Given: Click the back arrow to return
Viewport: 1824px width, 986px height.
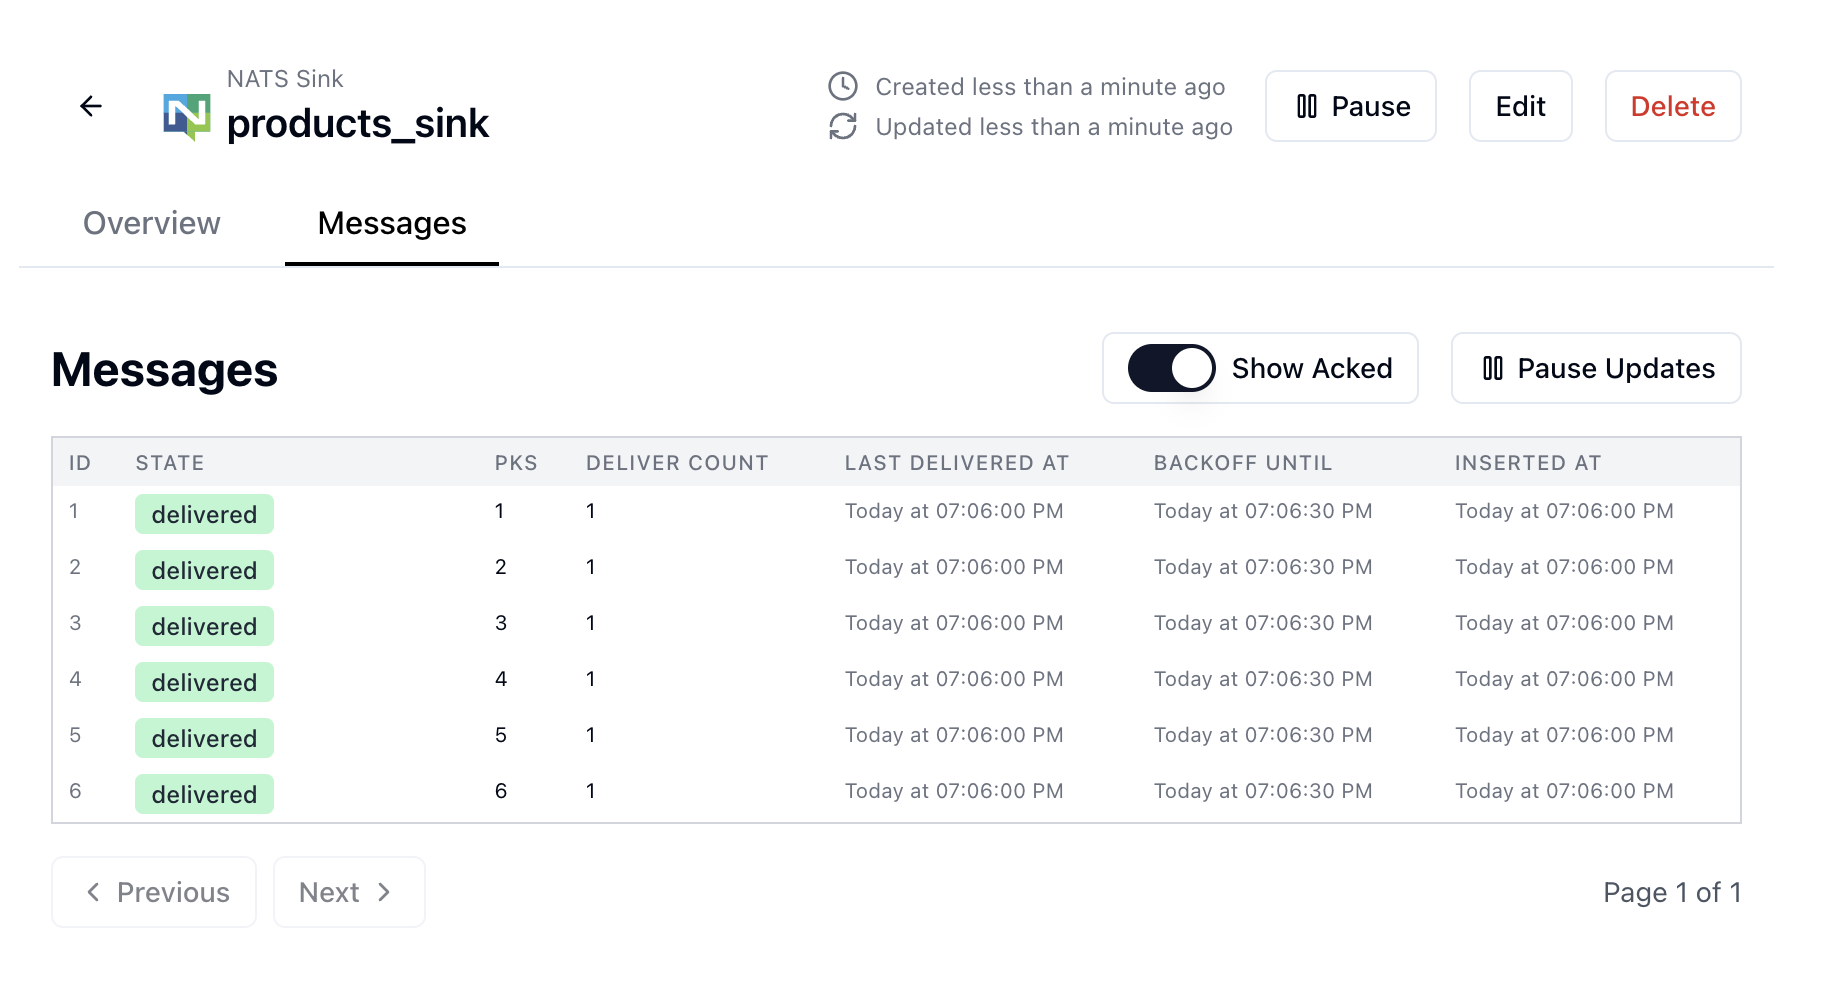Looking at the screenshot, I should pyautogui.click(x=91, y=106).
